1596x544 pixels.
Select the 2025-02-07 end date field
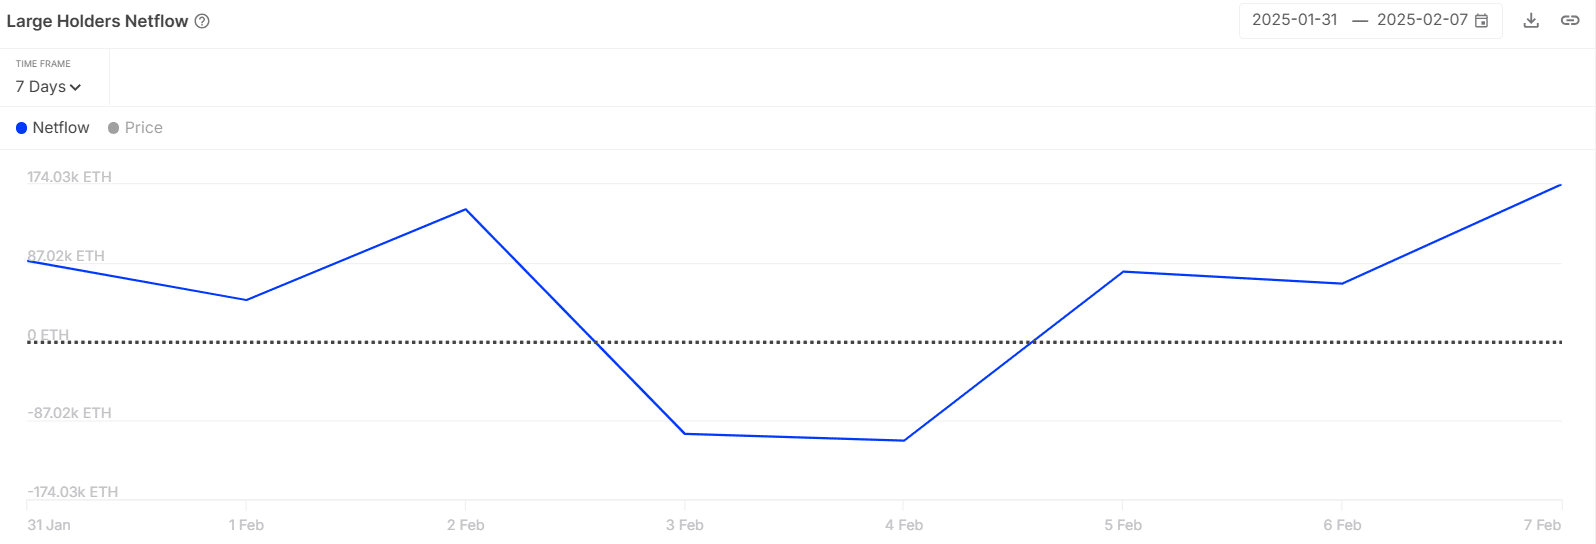1422,20
